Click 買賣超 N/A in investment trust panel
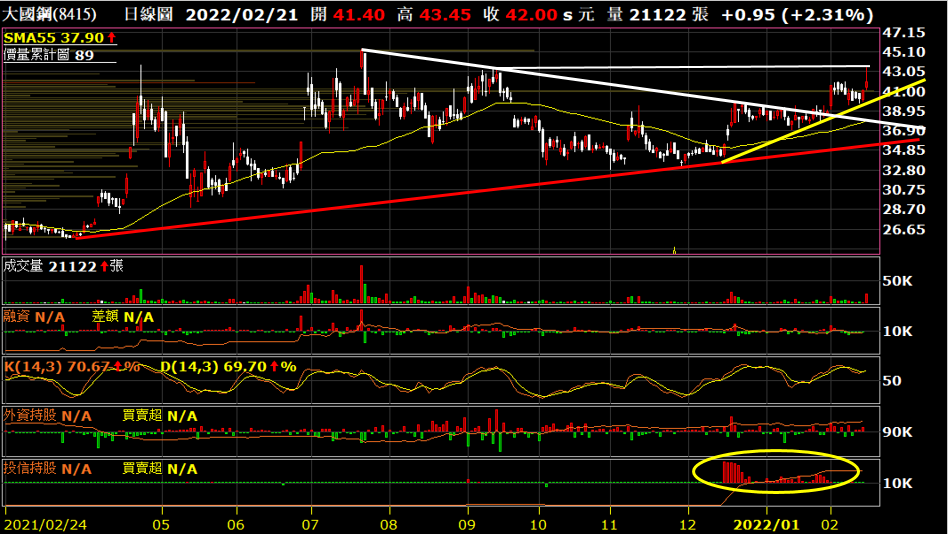This screenshot has height=534, width=948. (160, 469)
